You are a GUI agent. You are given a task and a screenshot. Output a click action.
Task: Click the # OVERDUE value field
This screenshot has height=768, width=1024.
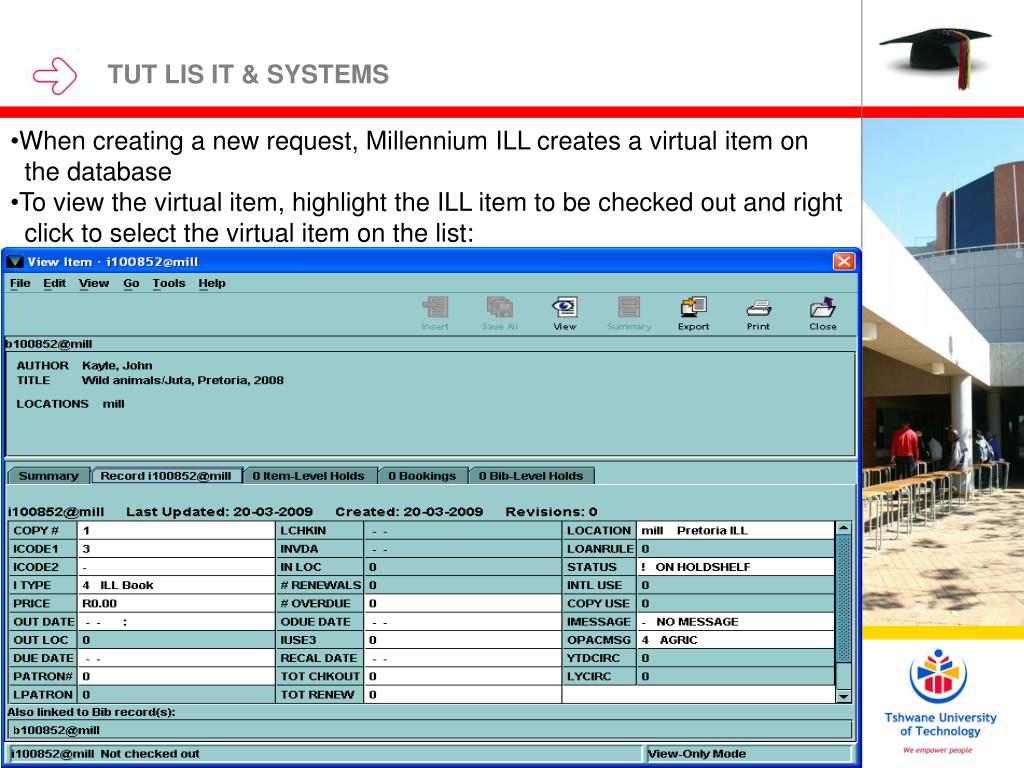click(x=462, y=603)
